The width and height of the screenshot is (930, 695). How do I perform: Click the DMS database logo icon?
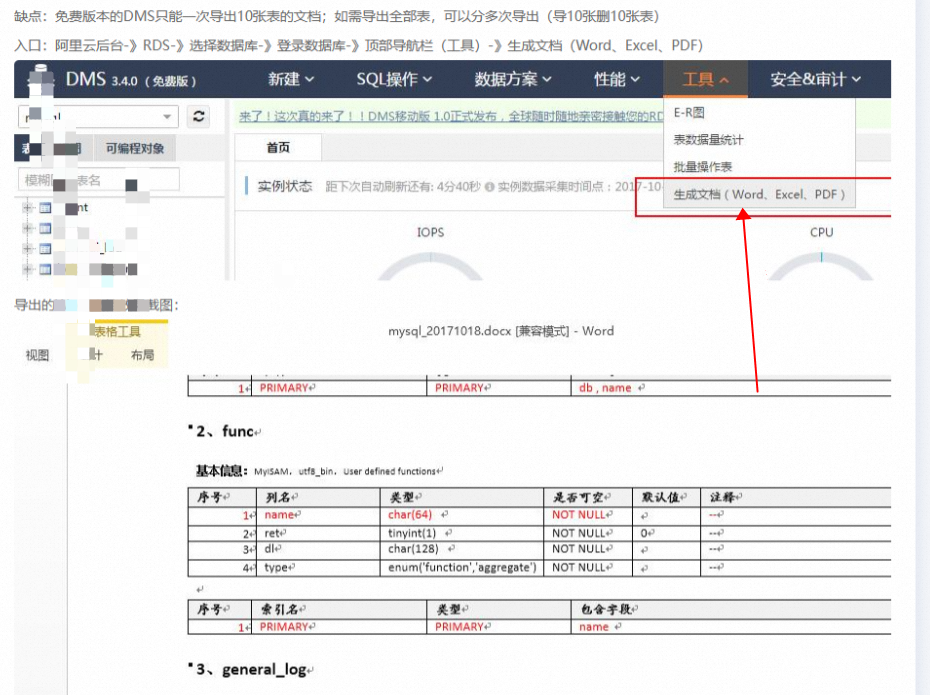[x=41, y=79]
